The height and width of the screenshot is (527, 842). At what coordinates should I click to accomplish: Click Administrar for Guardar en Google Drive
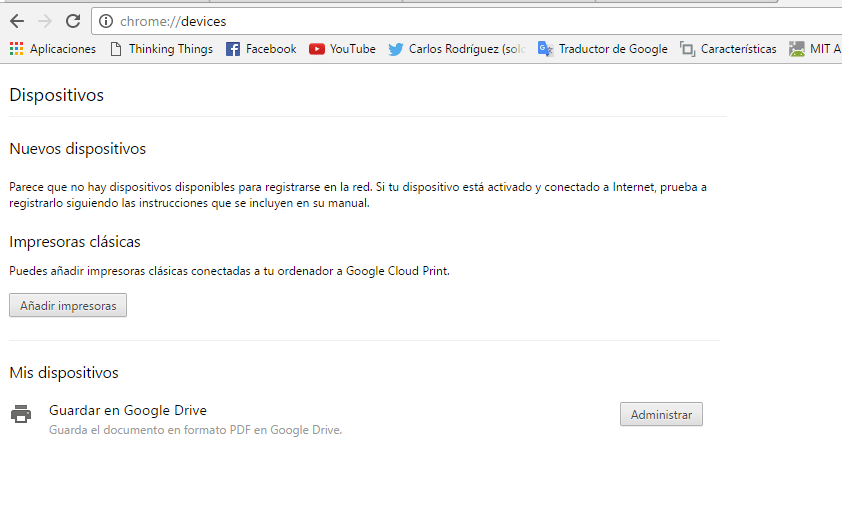tap(661, 414)
